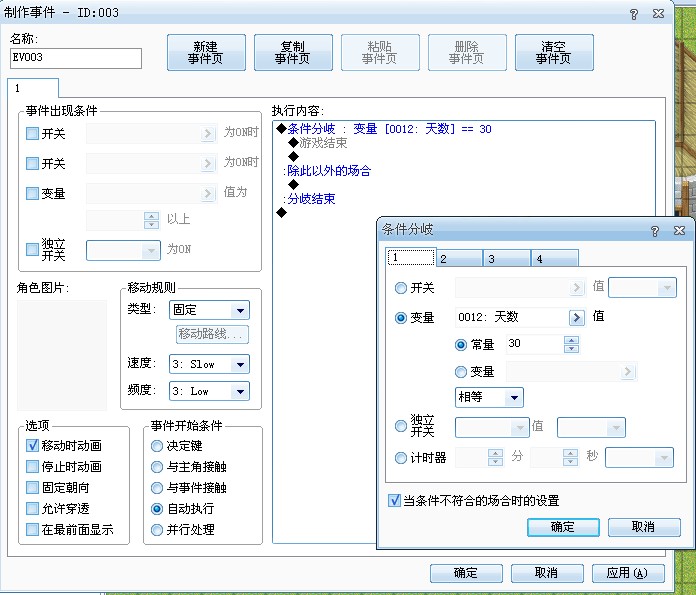Click 粘贴事件页 button

(380, 52)
